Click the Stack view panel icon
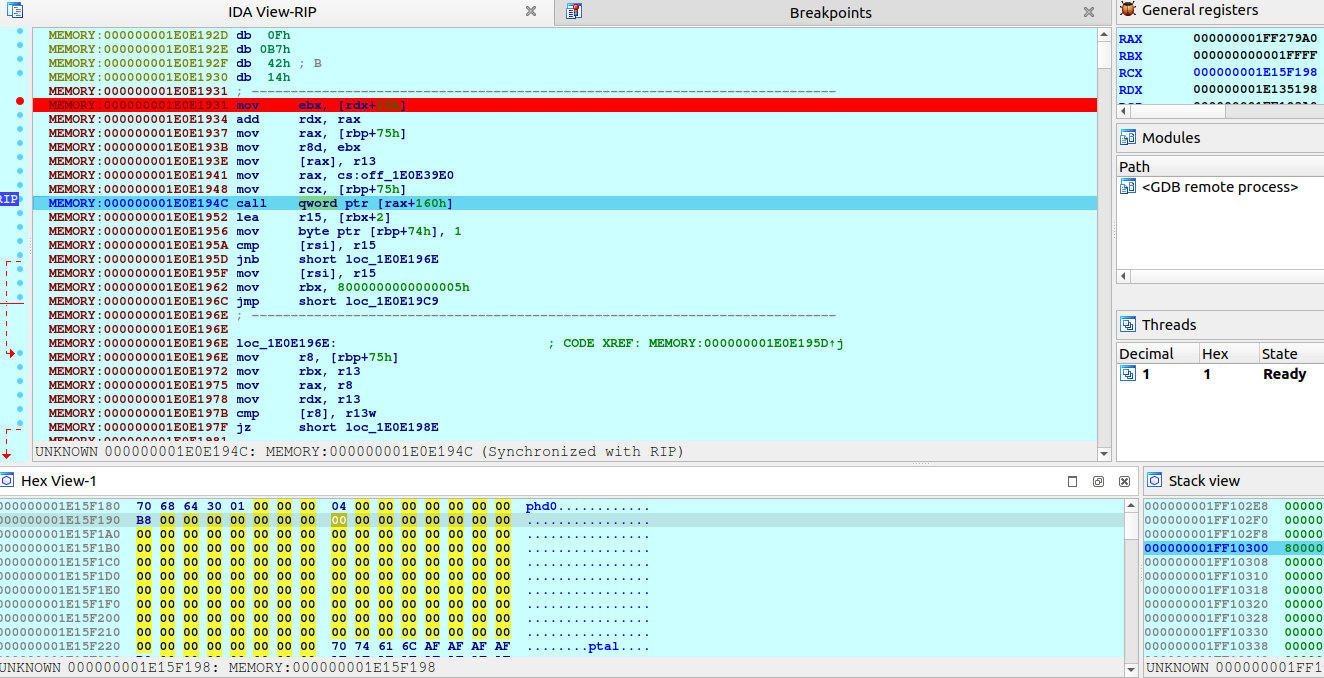 [1155, 481]
